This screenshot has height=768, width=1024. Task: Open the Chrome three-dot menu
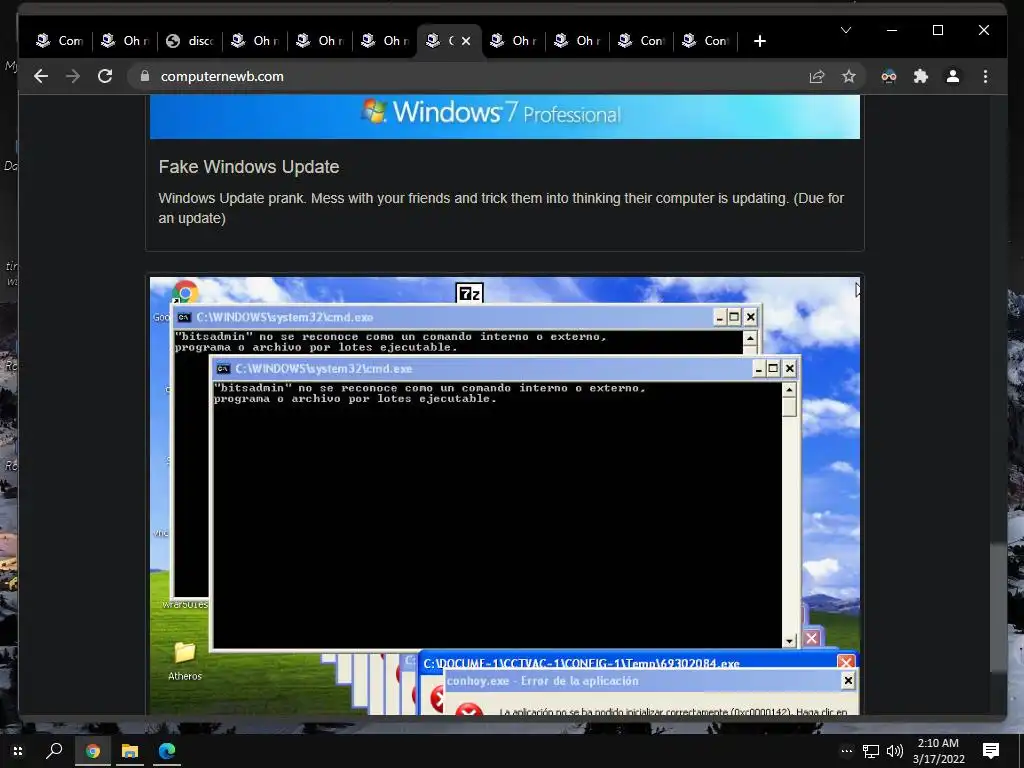pyautogui.click(x=985, y=76)
